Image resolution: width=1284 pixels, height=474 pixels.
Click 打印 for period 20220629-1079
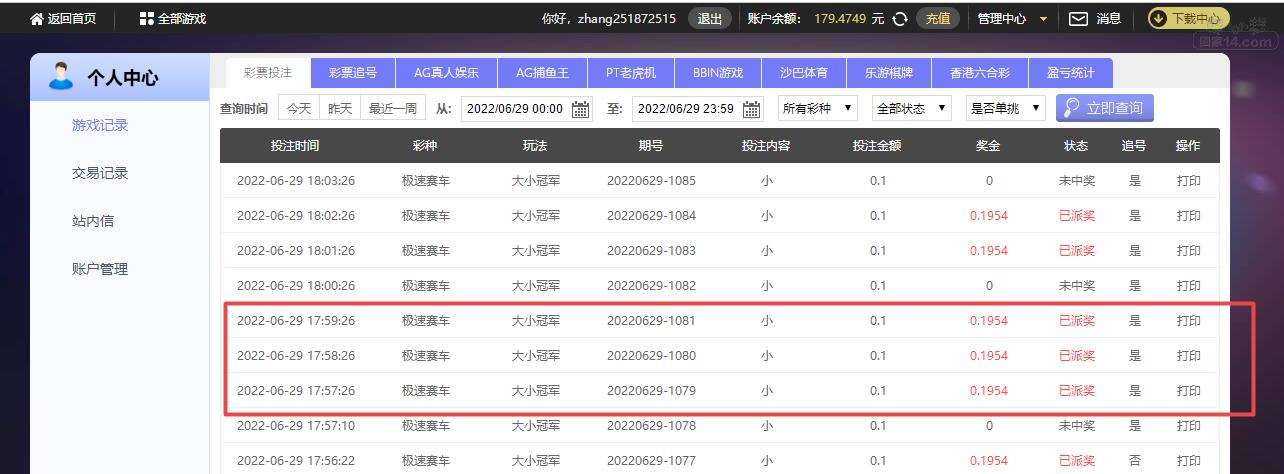click(x=1188, y=391)
